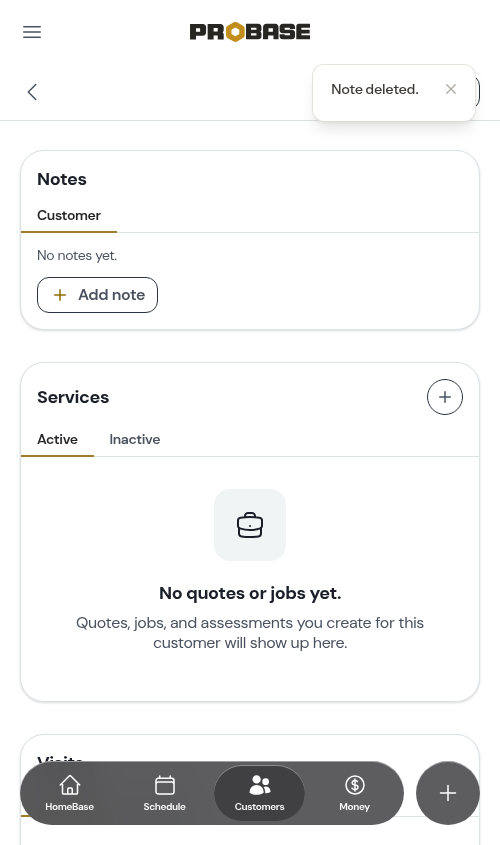Screen dimensions: 500x845
Task: Add a new service with the plus circle
Action: tap(445, 397)
